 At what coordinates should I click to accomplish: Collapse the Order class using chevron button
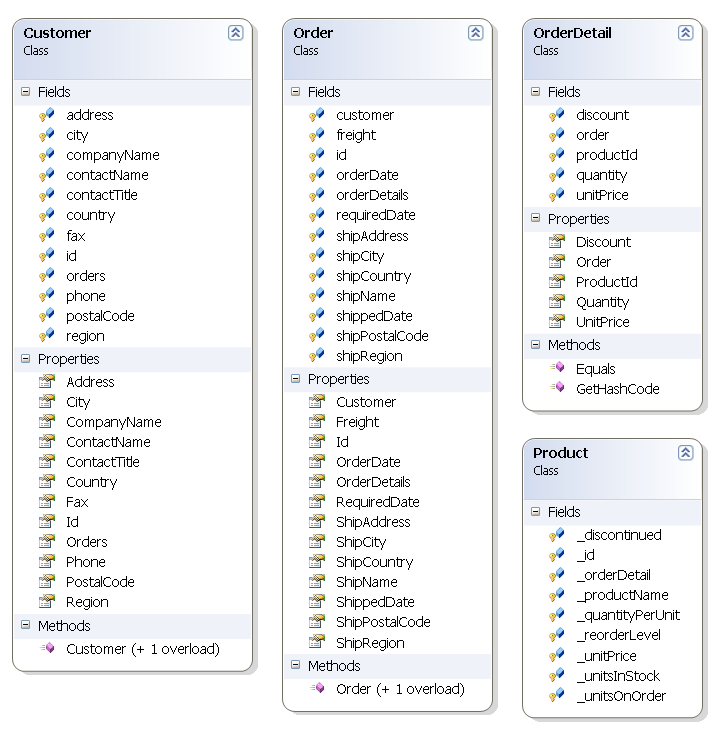pyautogui.click(x=475, y=33)
